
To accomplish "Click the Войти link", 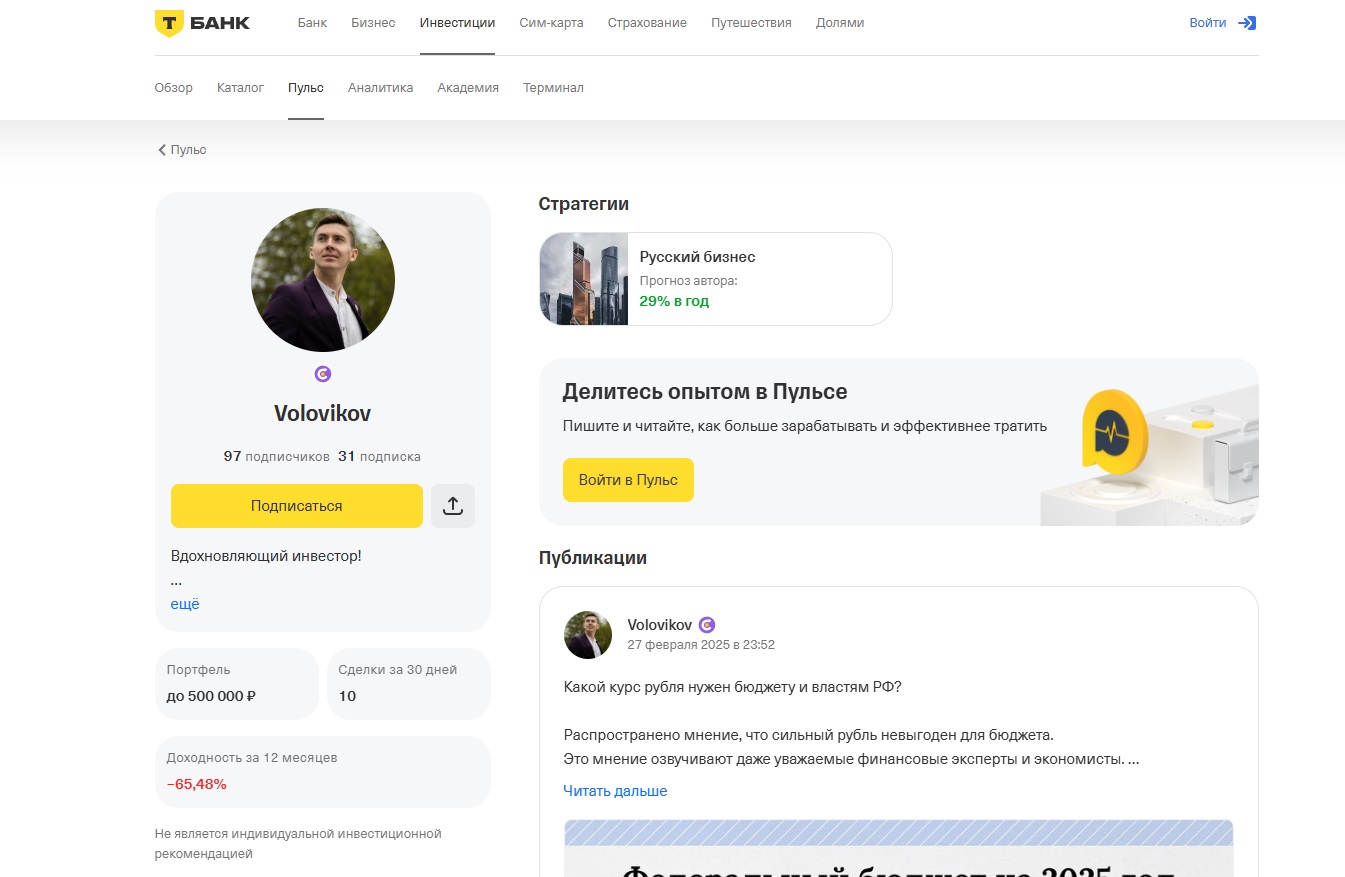I will (1207, 23).
